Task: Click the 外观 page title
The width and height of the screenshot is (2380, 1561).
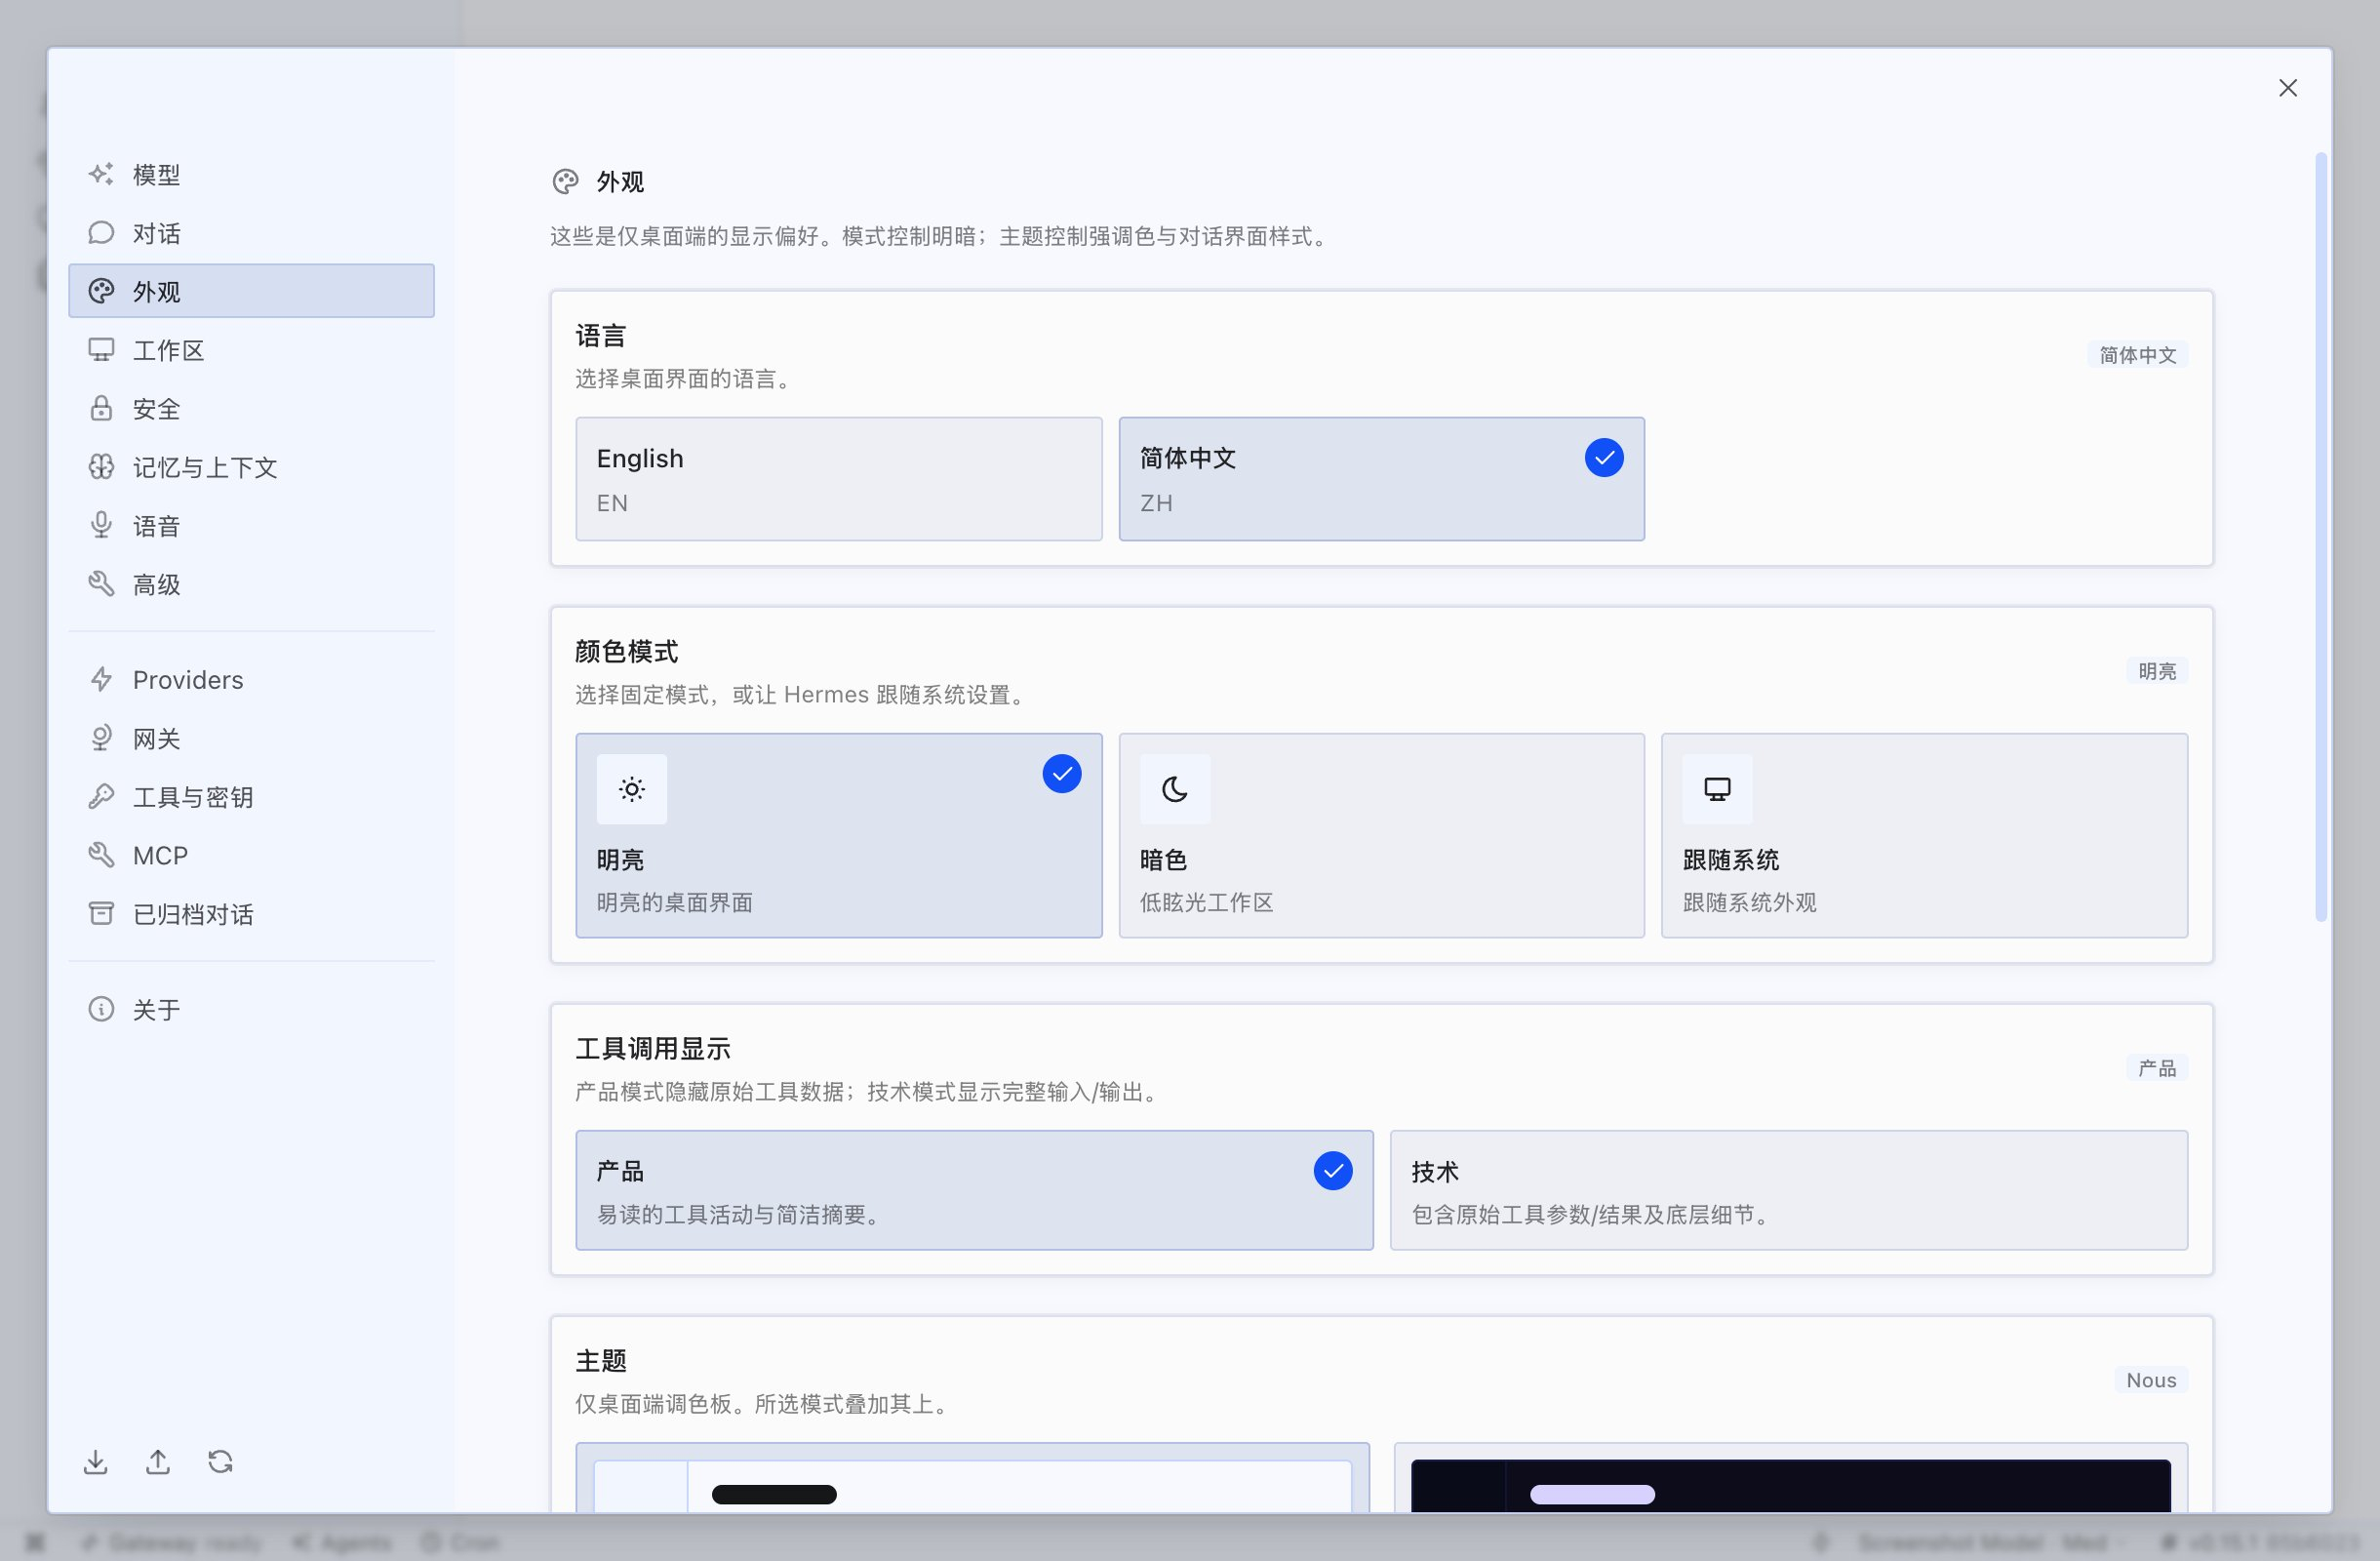Action: point(620,182)
